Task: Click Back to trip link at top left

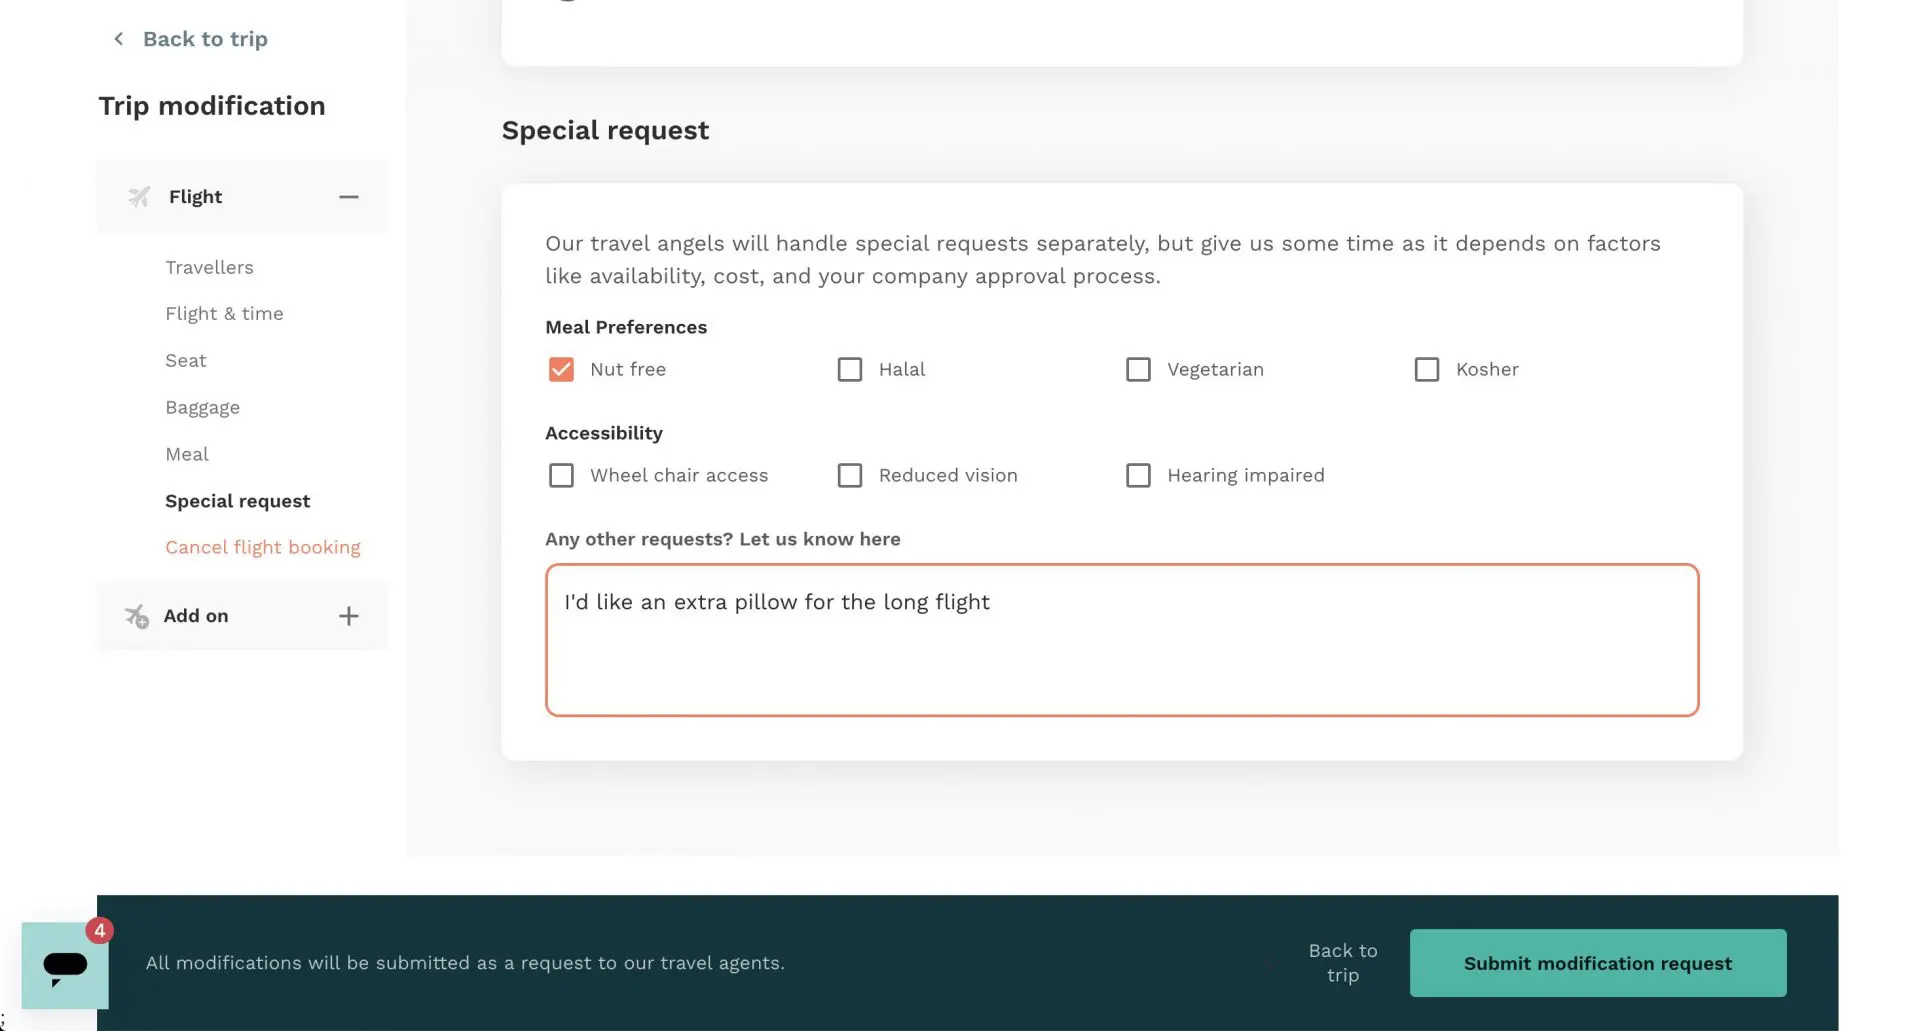Action: click(205, 39)
